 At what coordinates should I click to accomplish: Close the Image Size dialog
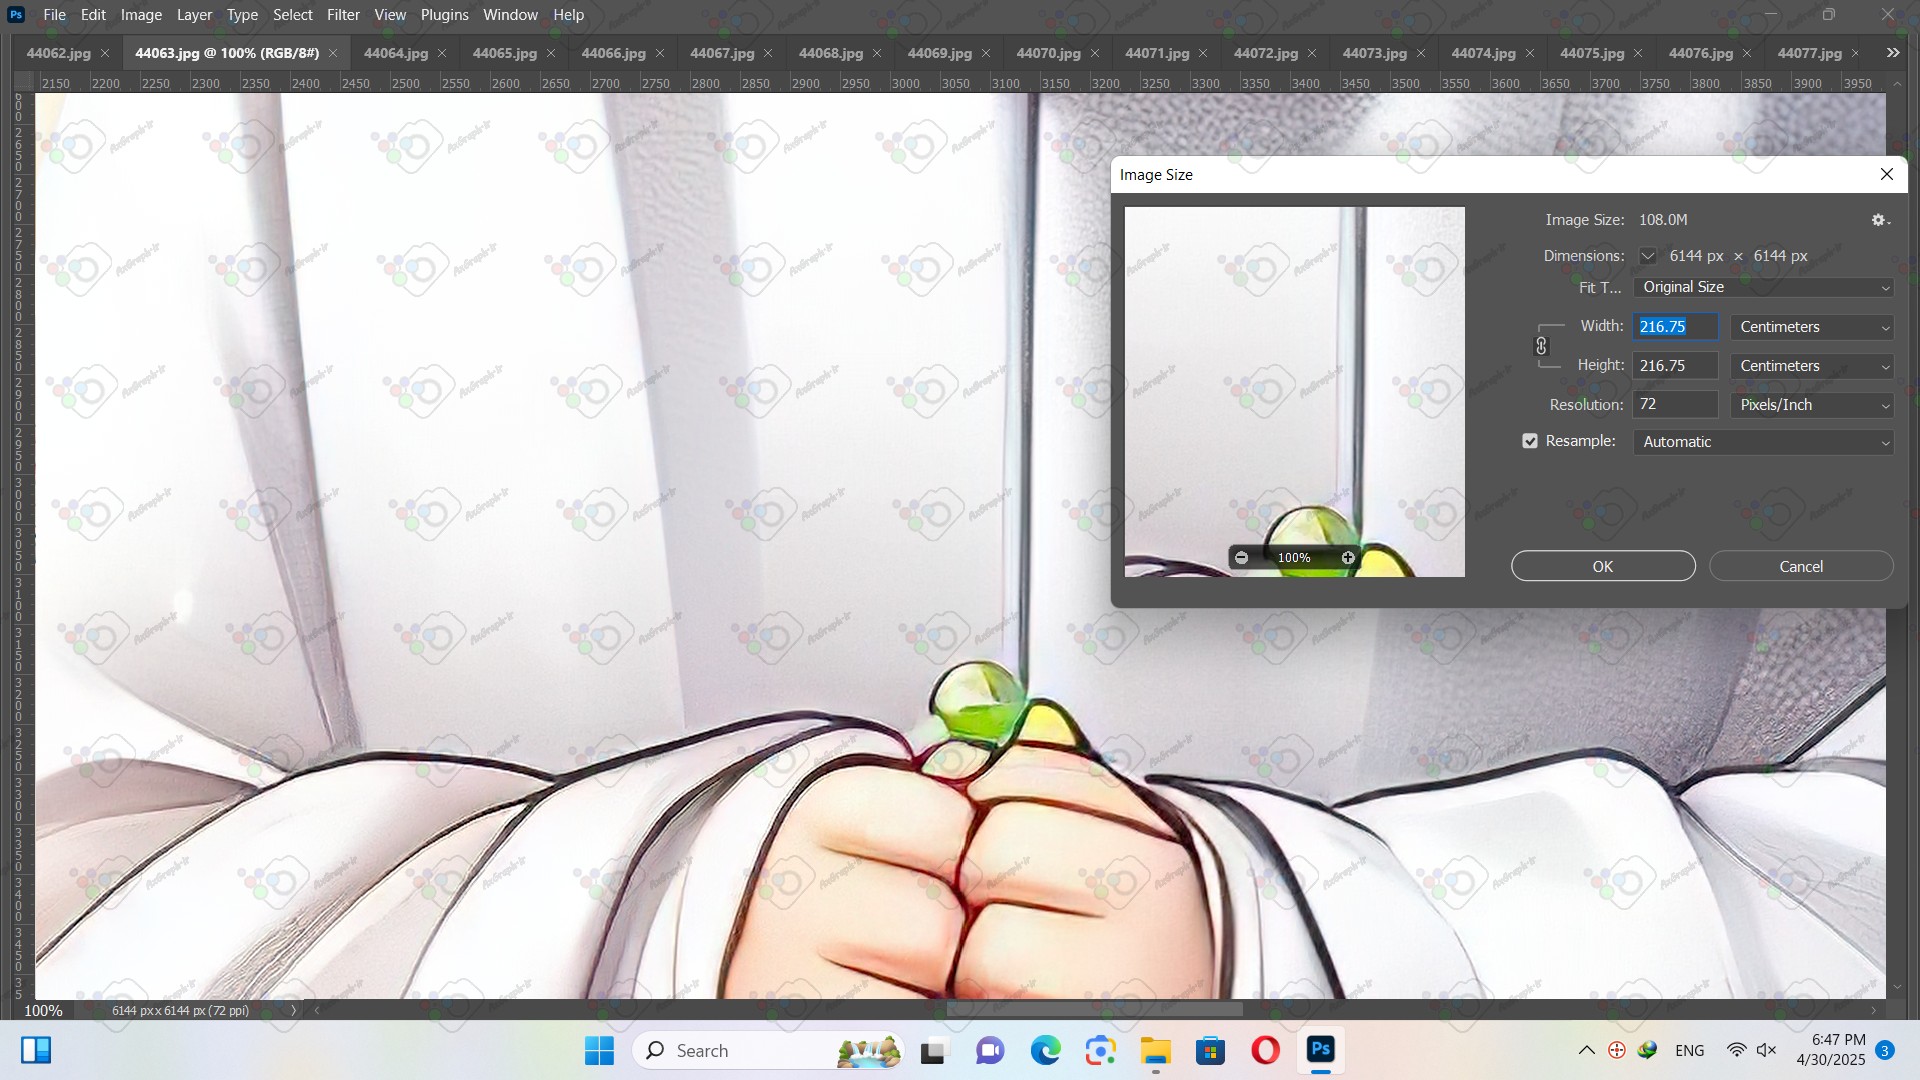(x=1887, y=174)
